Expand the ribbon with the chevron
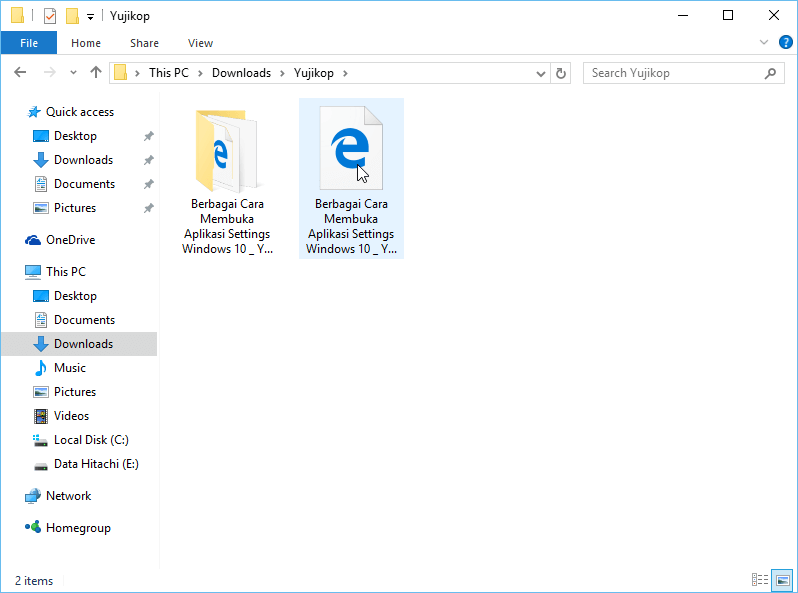The height and width of the screenshot is (593, 798). pyautogui.click(x=763, y=42)
